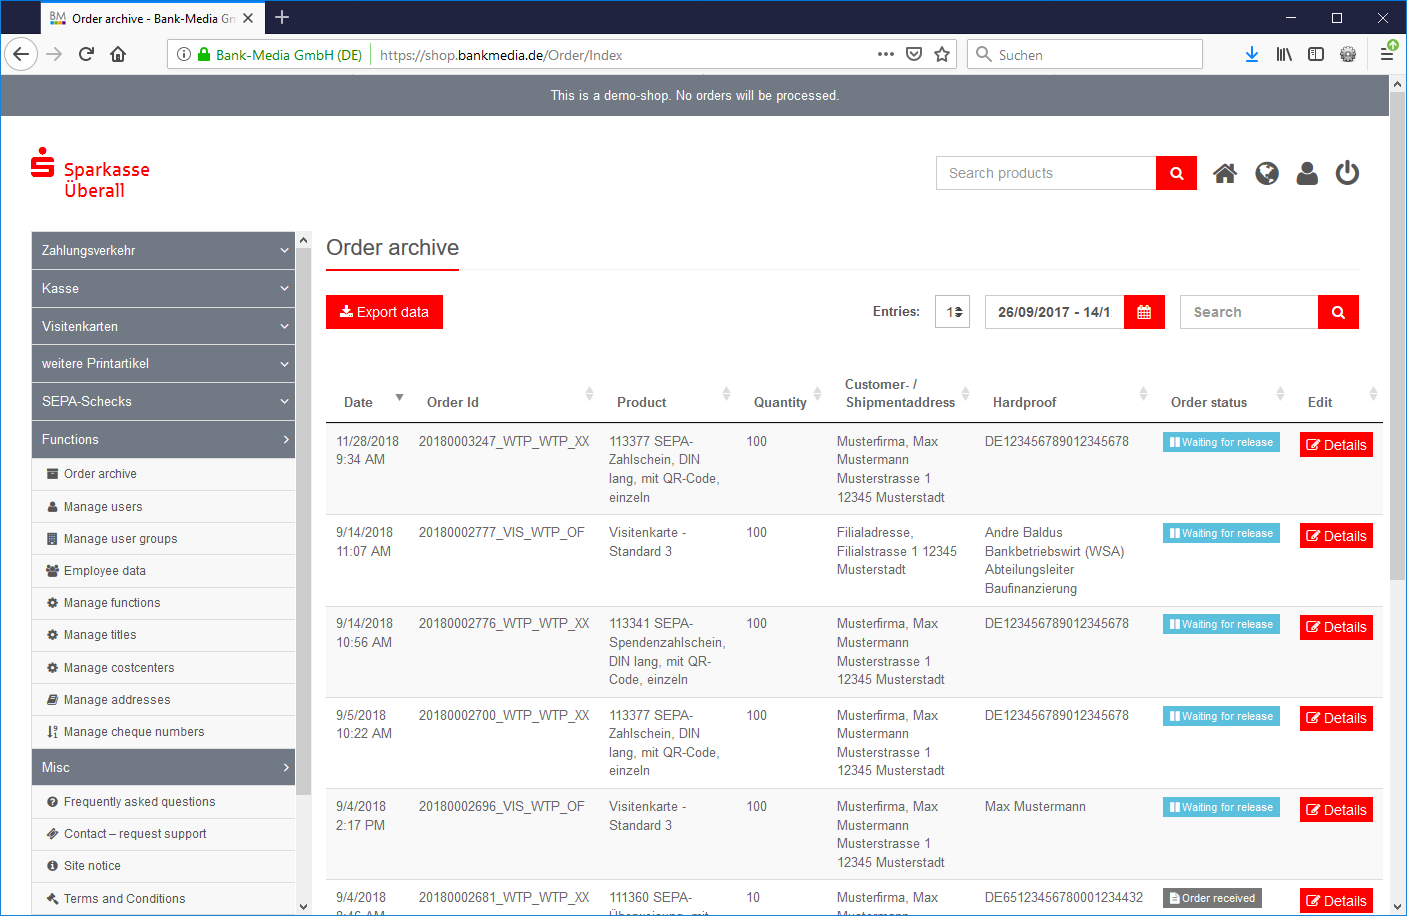Click the home icon in shop header
Image resolution: width=1407 pixels, height=916 pixels.
pos(1225,174)
